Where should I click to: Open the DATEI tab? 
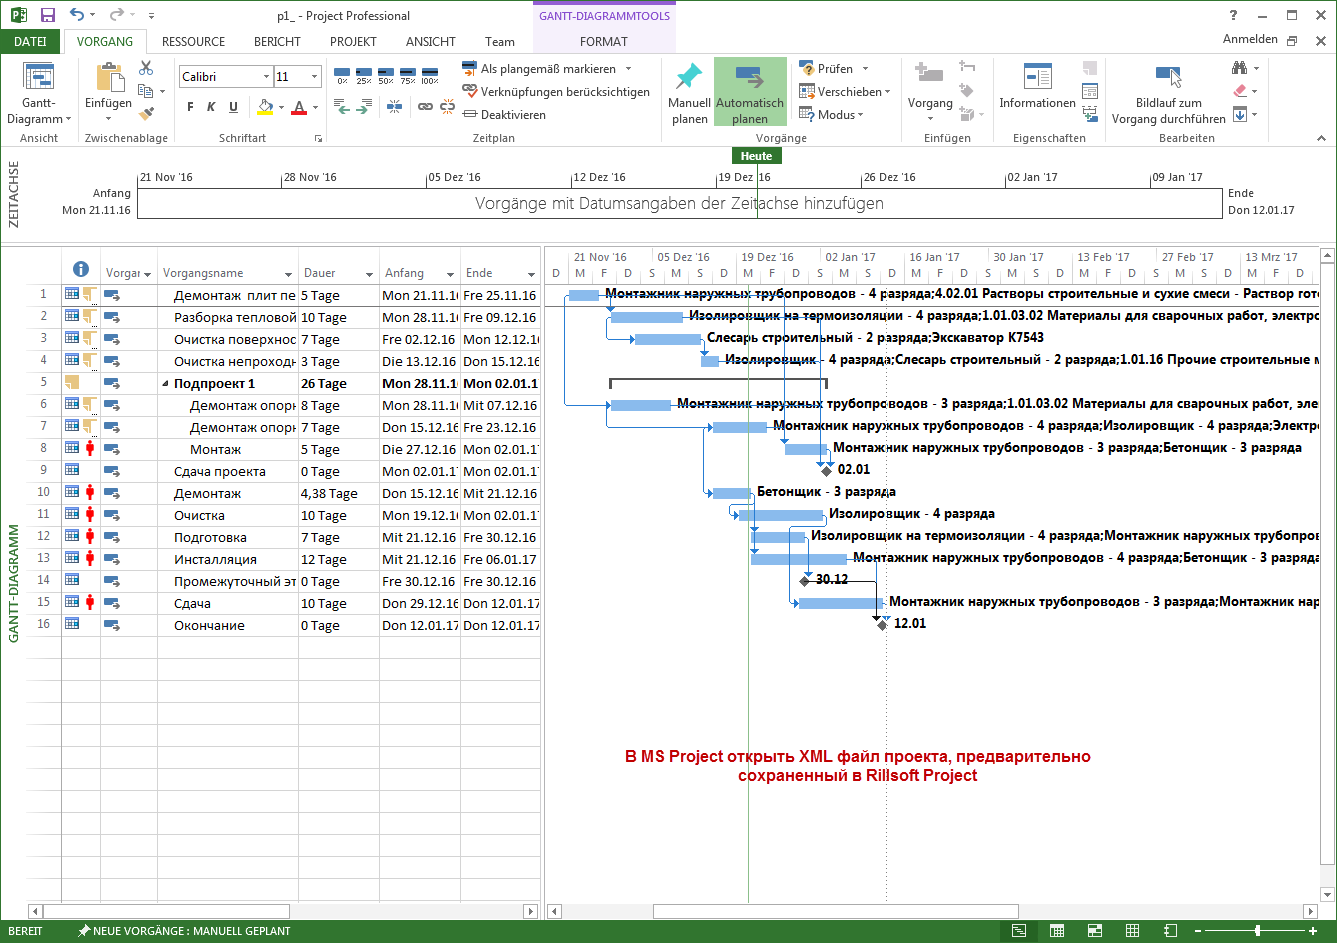[30, 42]
